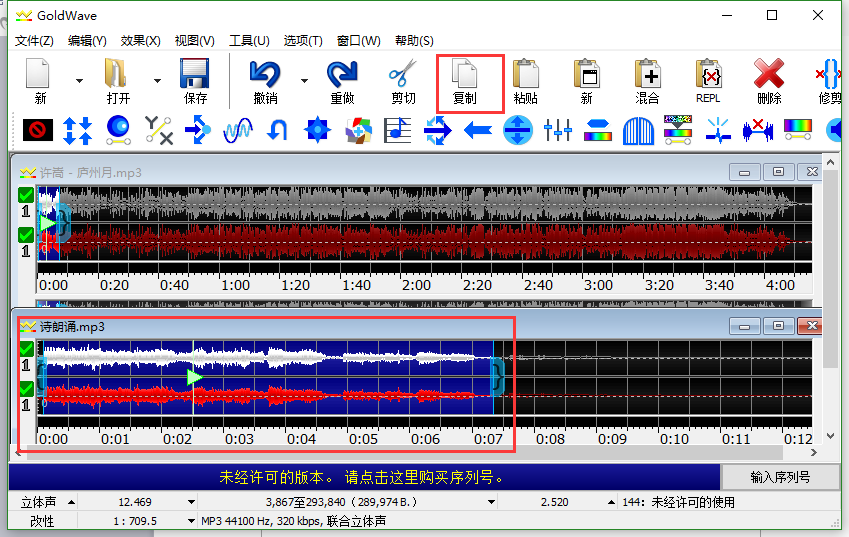Click the 改性 status label
Viewport: 849px width, 537px height.
pos(42,521)
